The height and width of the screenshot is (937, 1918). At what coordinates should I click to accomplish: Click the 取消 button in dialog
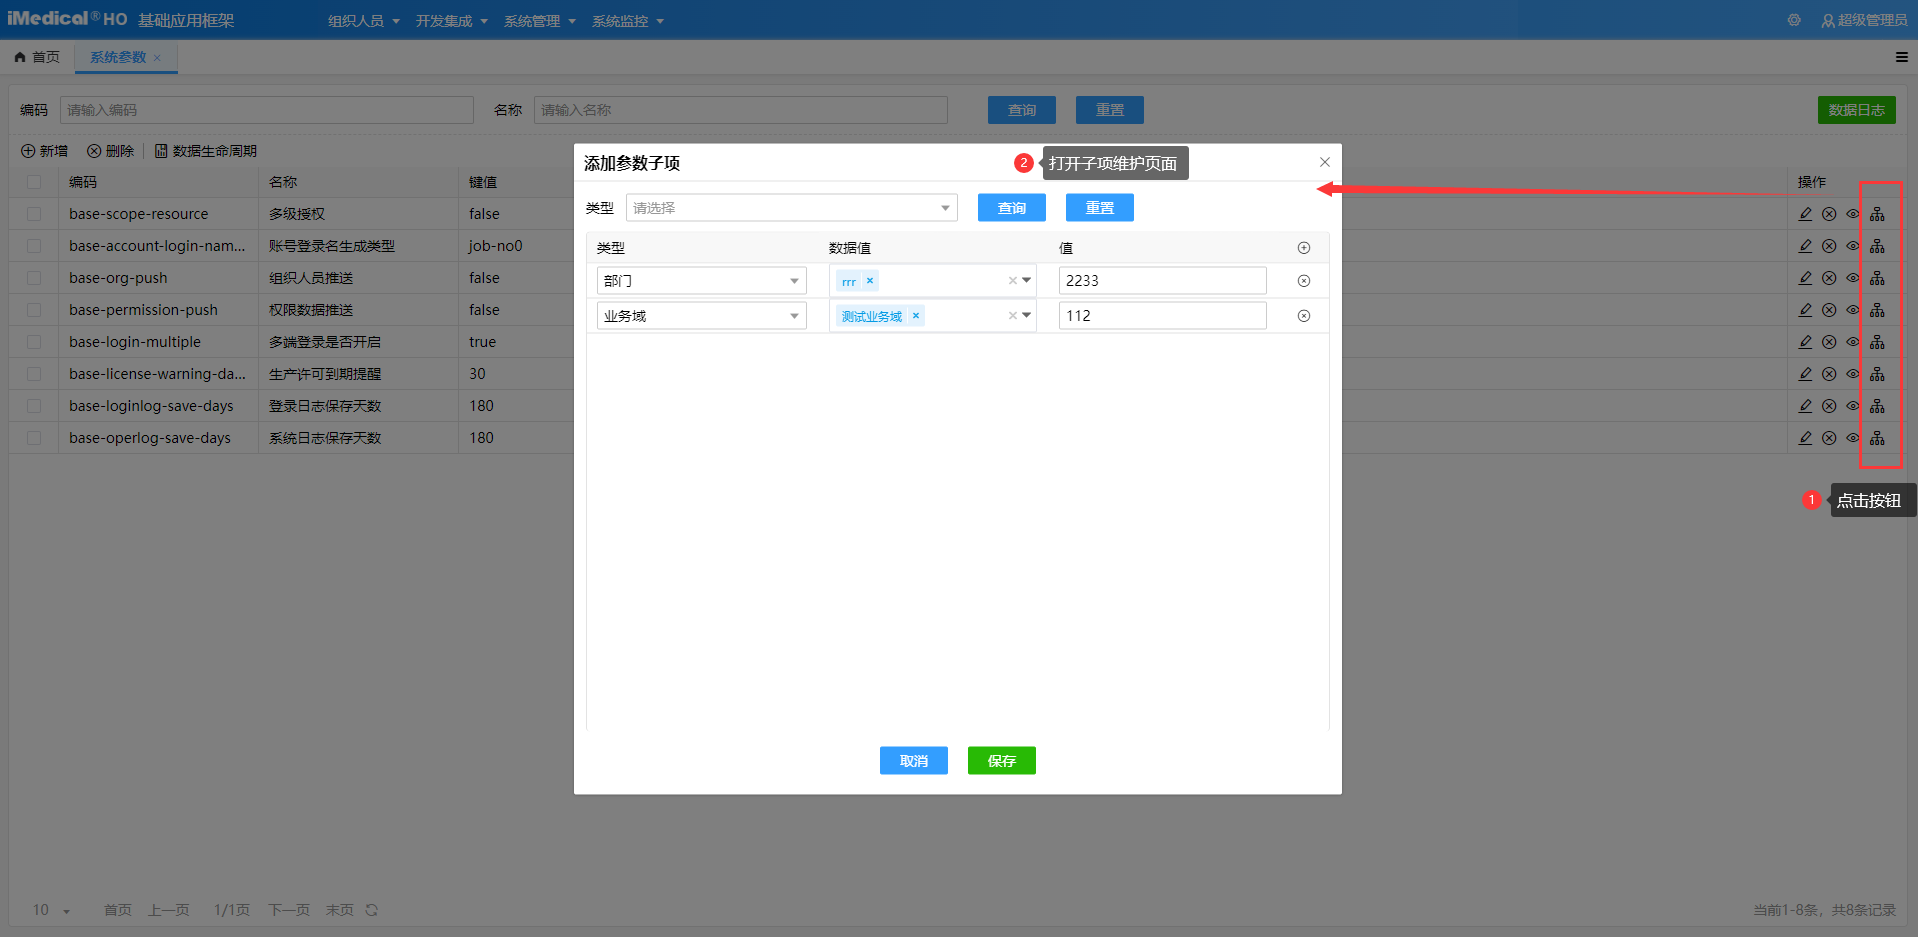(913, 761)
